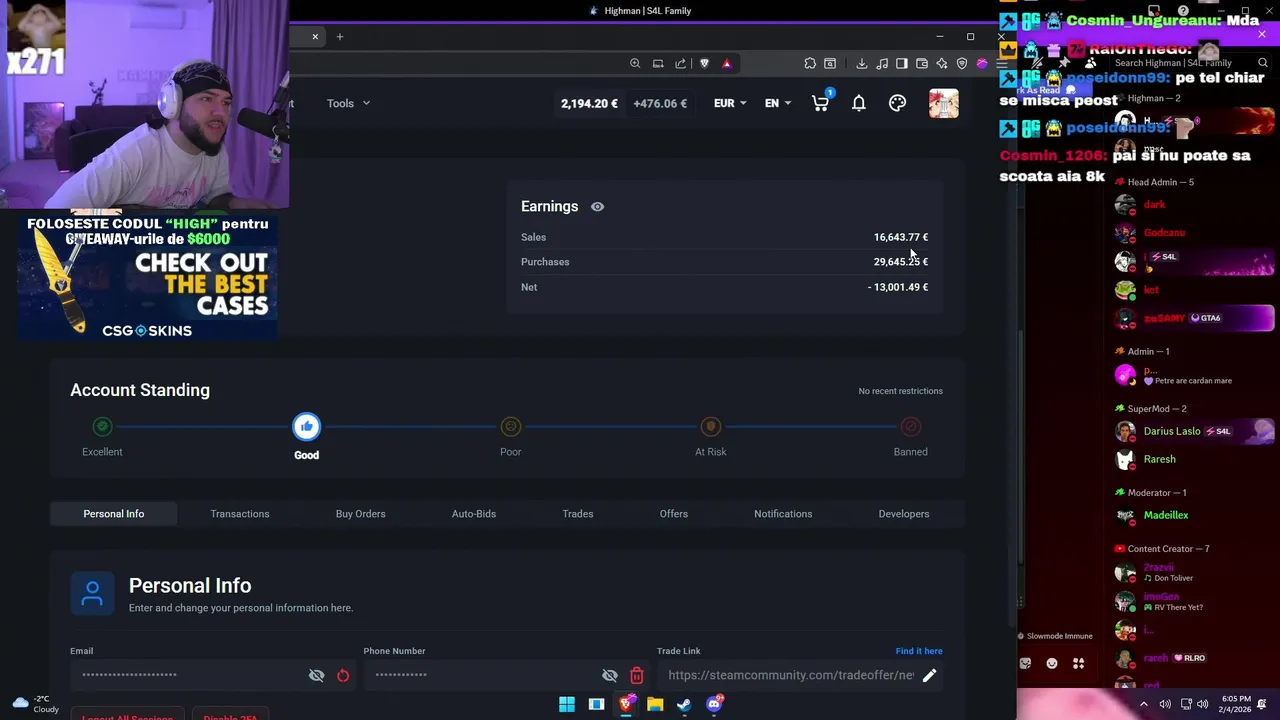Click the At Risk standing marker
This screenshot has width=1280, height=720.
click(x=711, y=427)
